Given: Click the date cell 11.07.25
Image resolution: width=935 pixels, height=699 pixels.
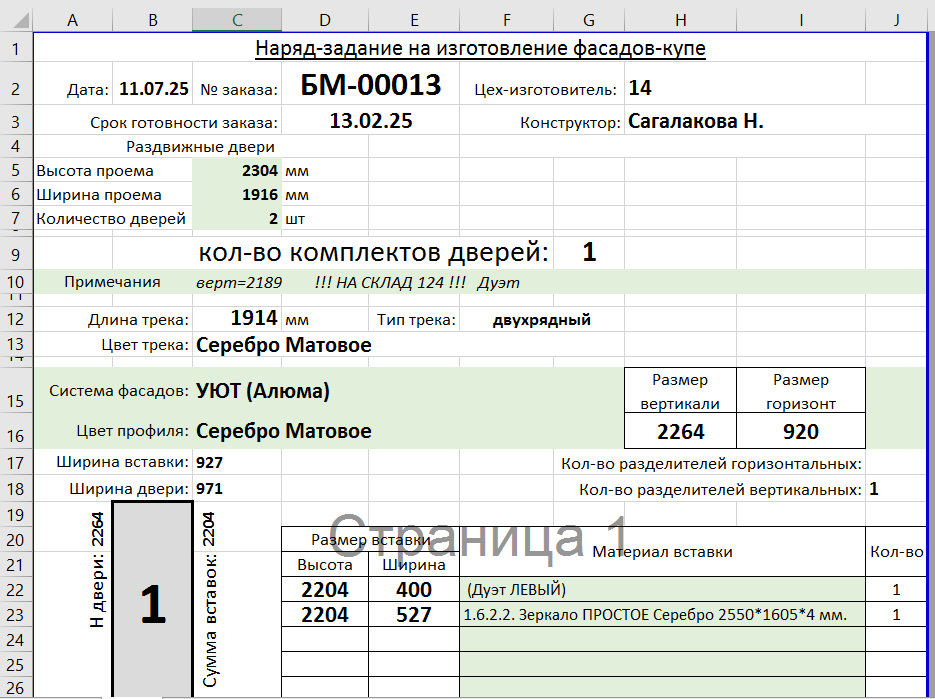Looking at the screenshot, I should (x=153, y=89).
